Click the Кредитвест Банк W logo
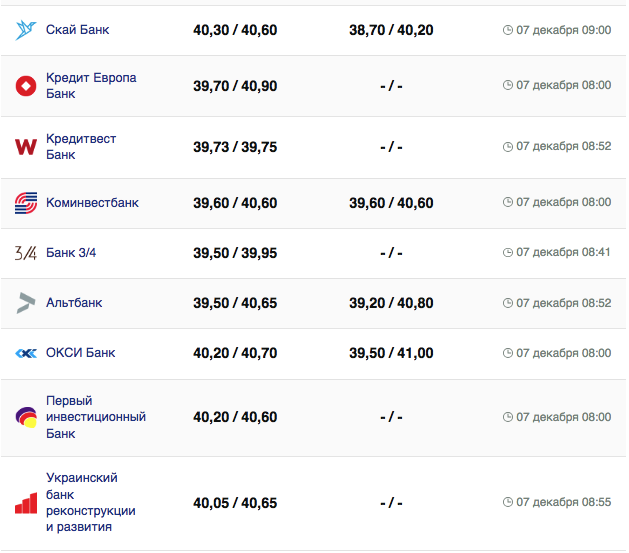This screenshot has width=629, height=553. click(26, 147)
